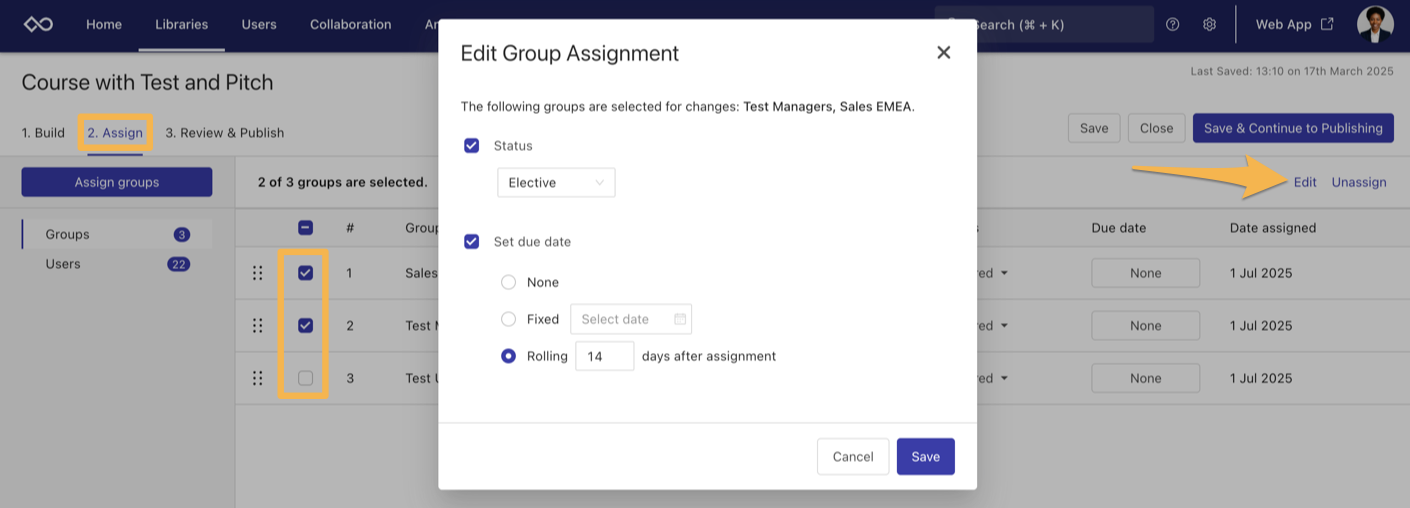Open the Libraries menu
1410x508 pixels.
181,24
